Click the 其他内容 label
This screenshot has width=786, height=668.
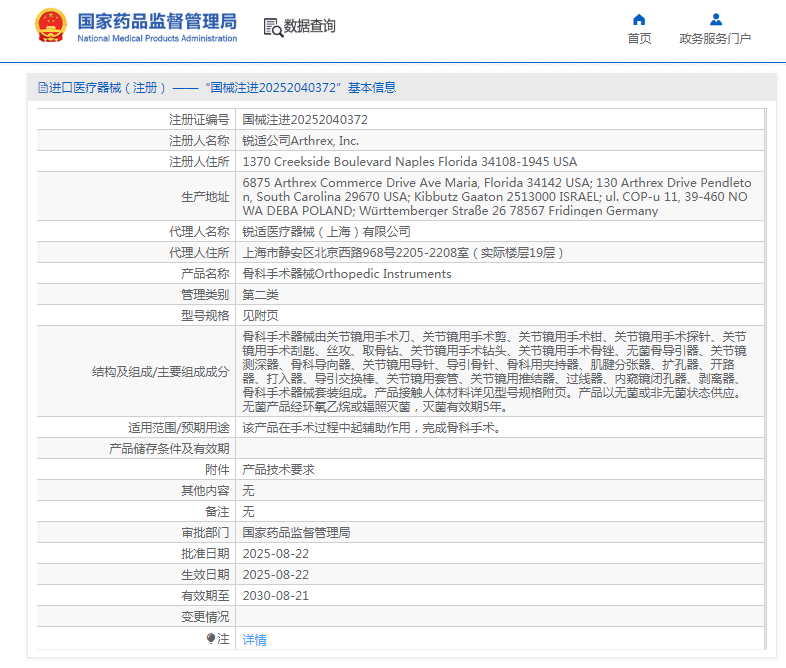pos(205,491)
